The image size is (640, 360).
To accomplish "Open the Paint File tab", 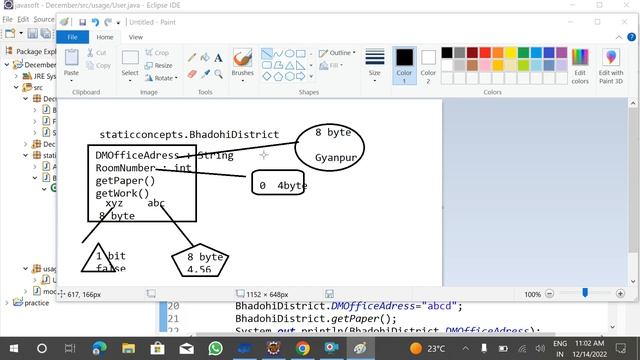I will click(72, 37).
